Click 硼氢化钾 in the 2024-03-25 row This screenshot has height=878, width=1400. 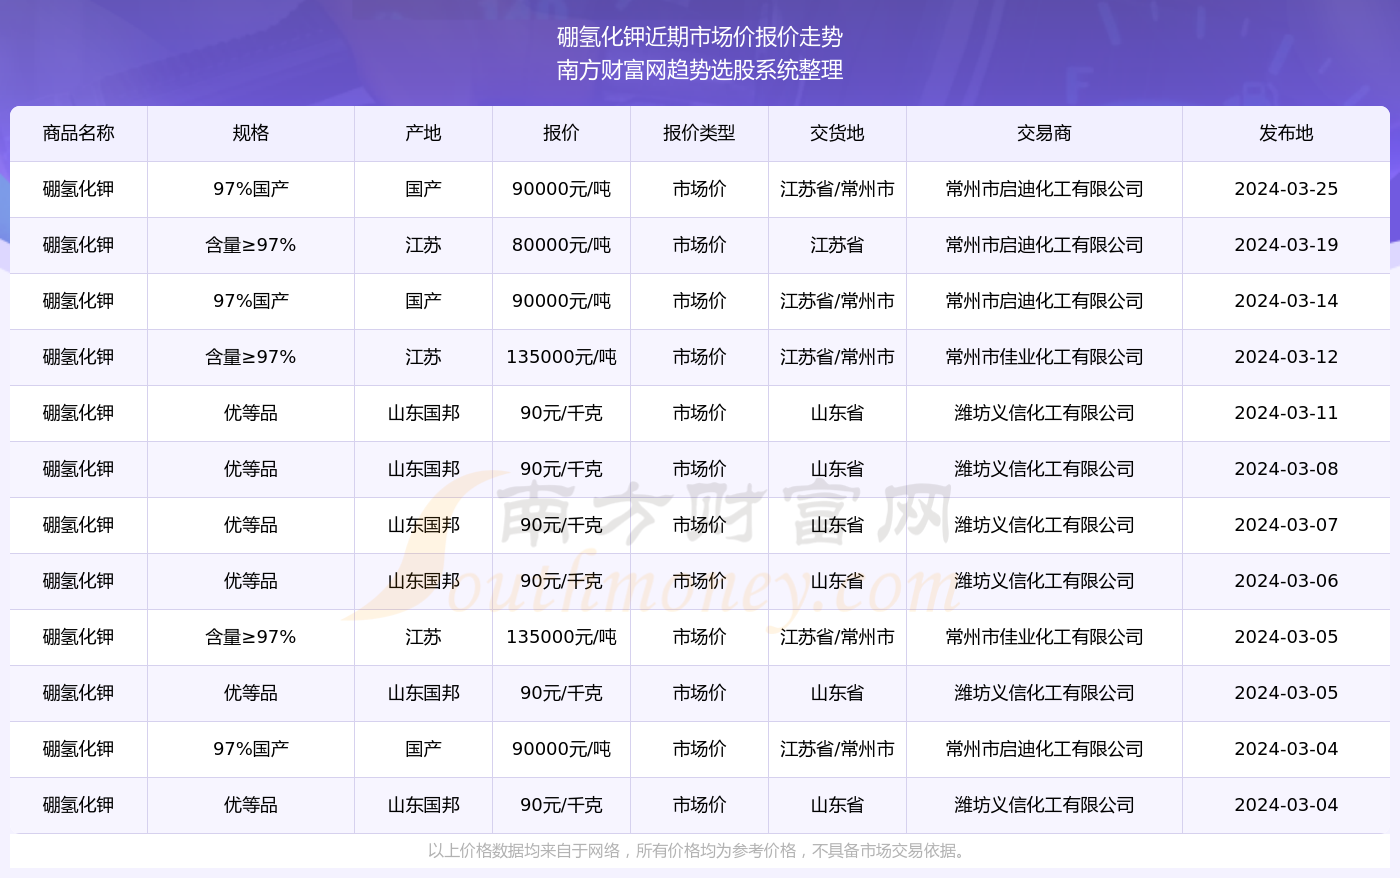[79, 189]
